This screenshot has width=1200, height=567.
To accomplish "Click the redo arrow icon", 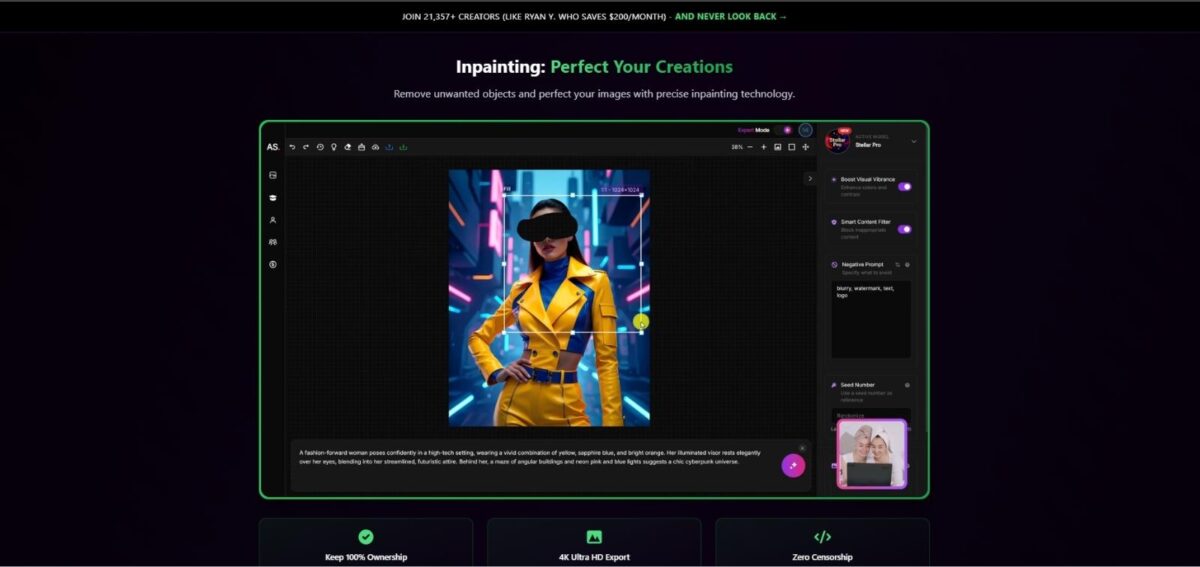I will (306, 147).
